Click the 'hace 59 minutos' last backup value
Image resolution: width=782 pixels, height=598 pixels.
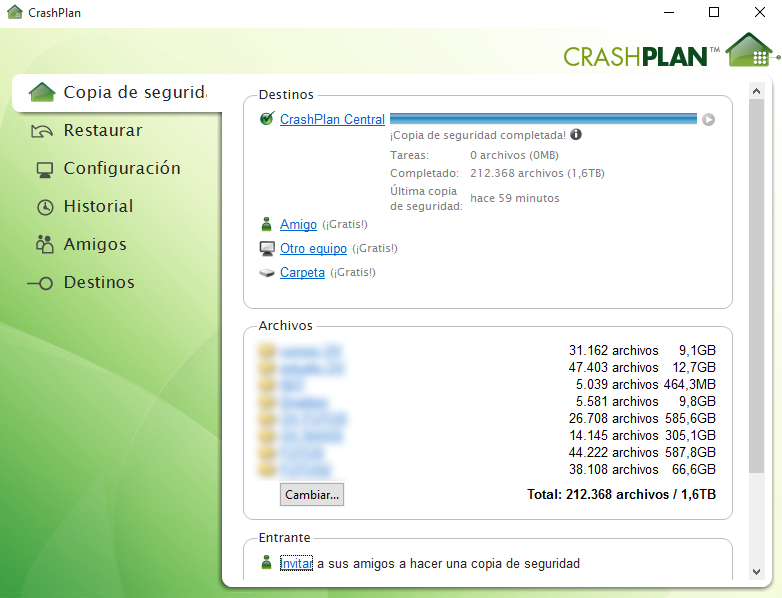coord(515,198)
